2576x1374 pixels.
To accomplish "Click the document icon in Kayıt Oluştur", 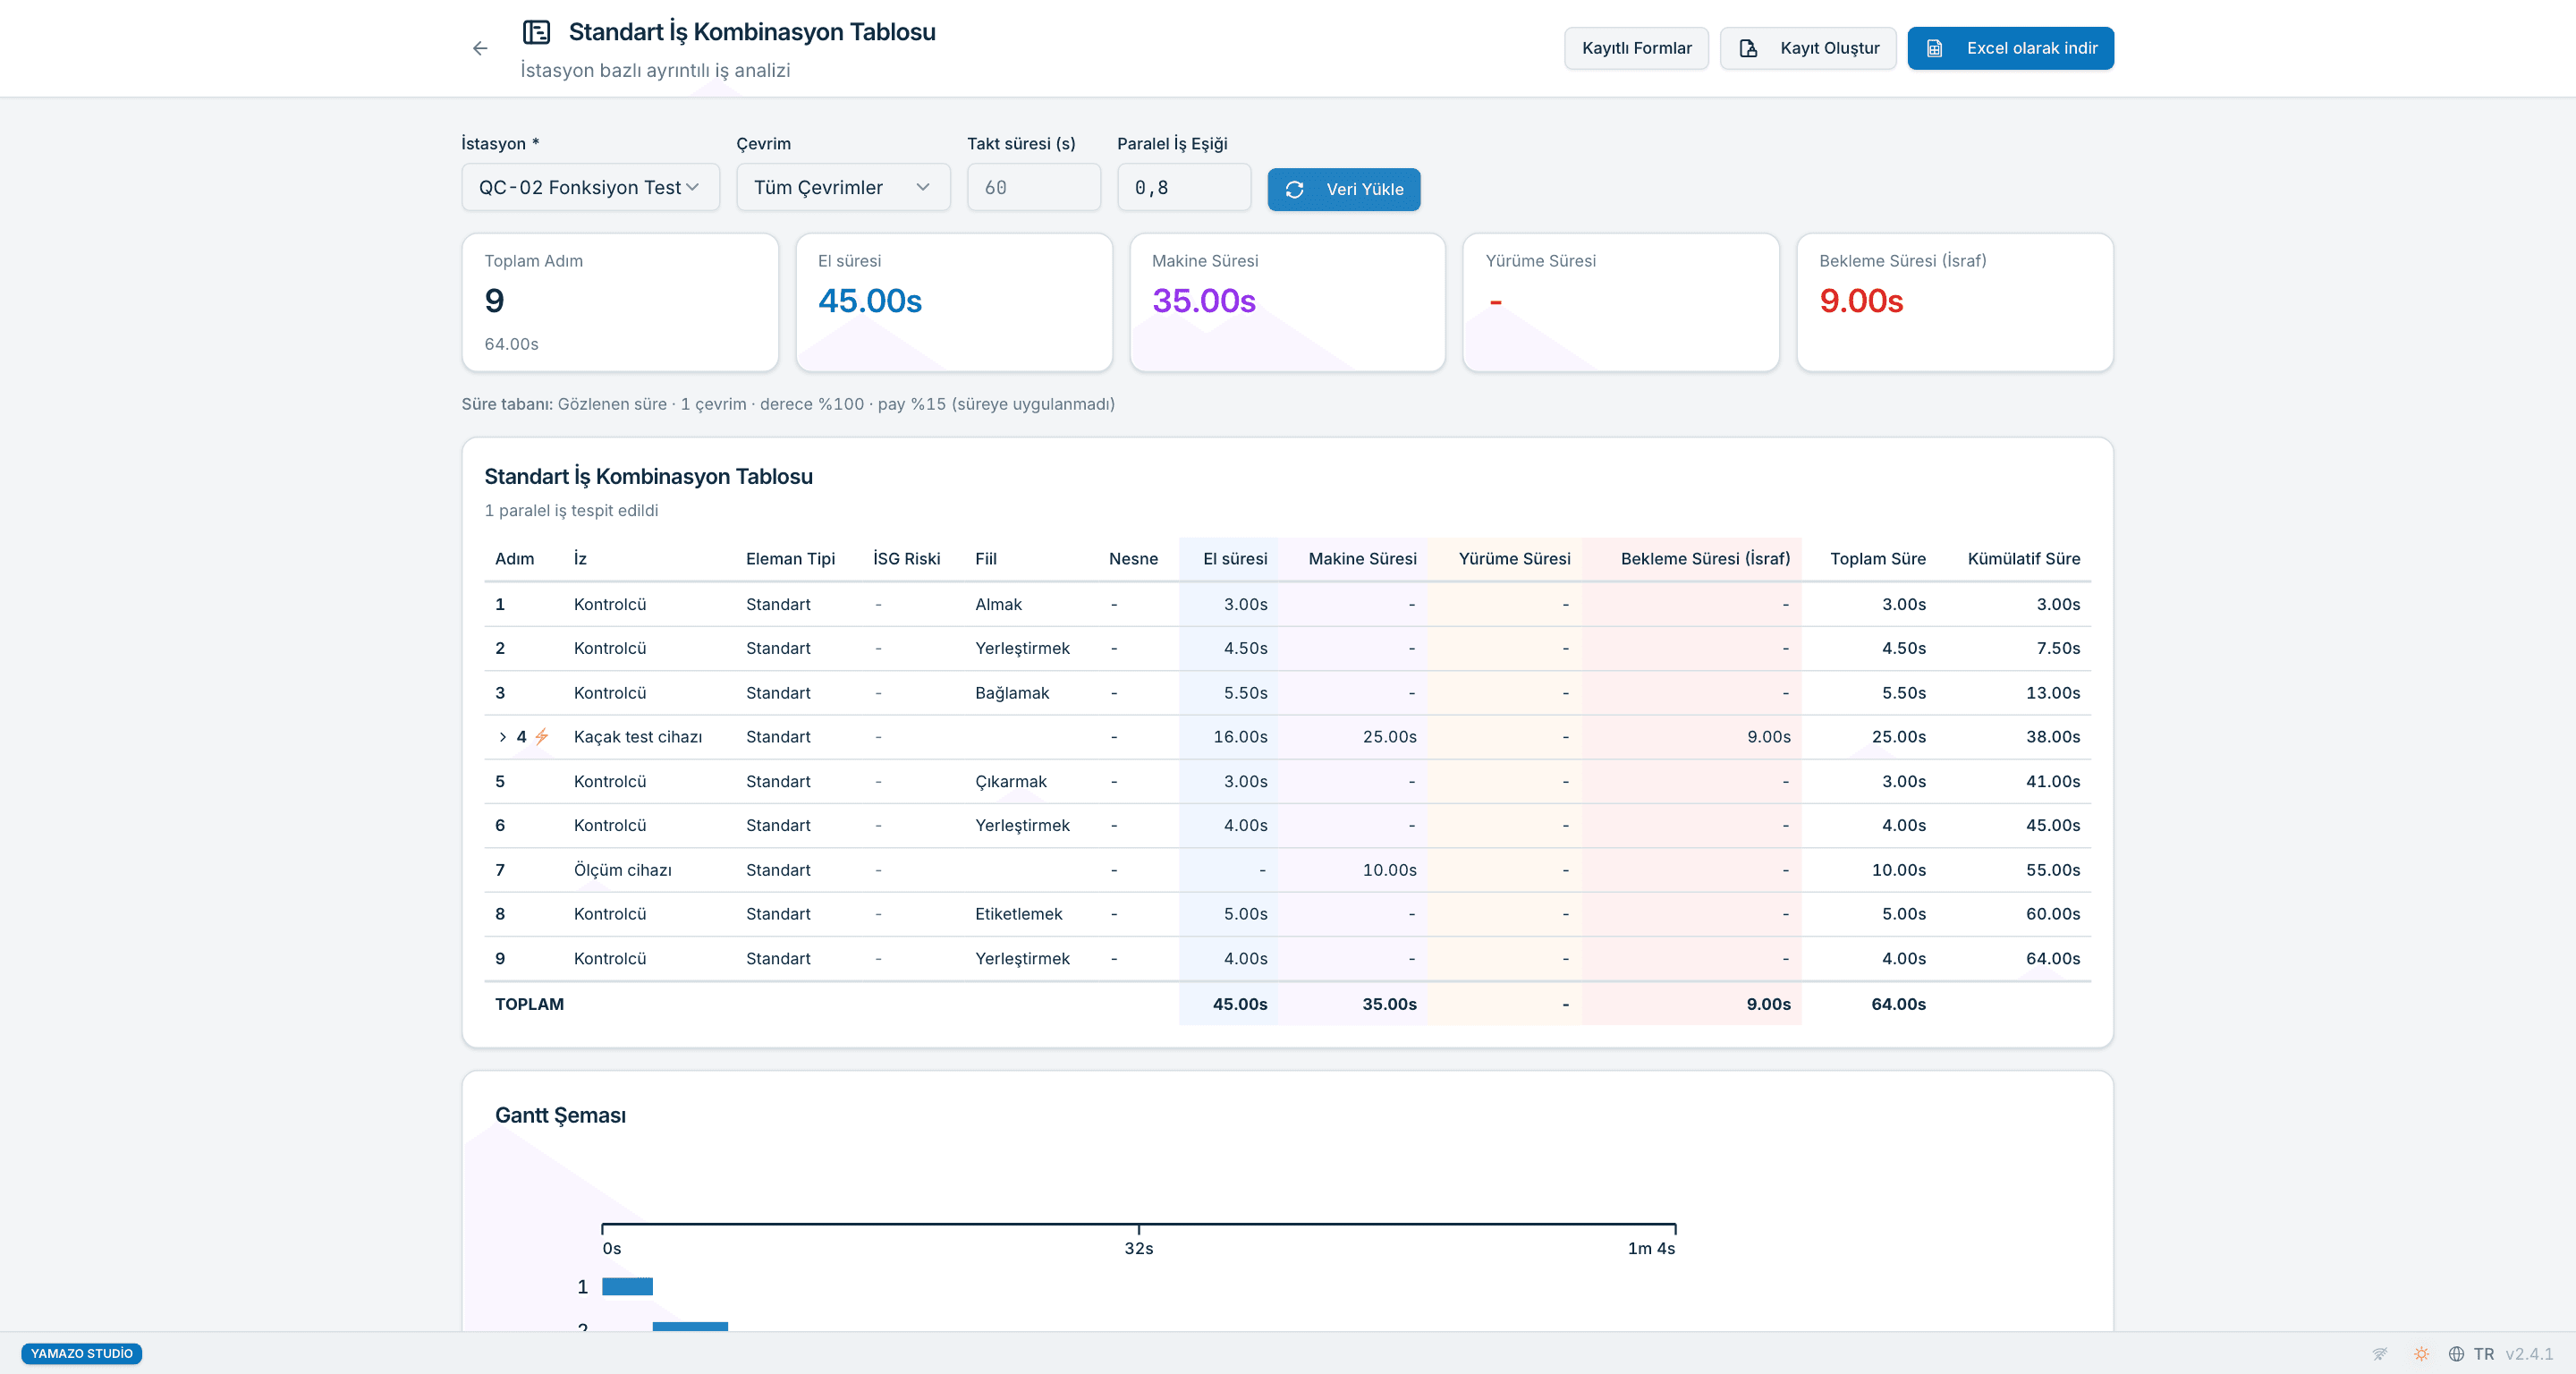I will [1748, 48].
